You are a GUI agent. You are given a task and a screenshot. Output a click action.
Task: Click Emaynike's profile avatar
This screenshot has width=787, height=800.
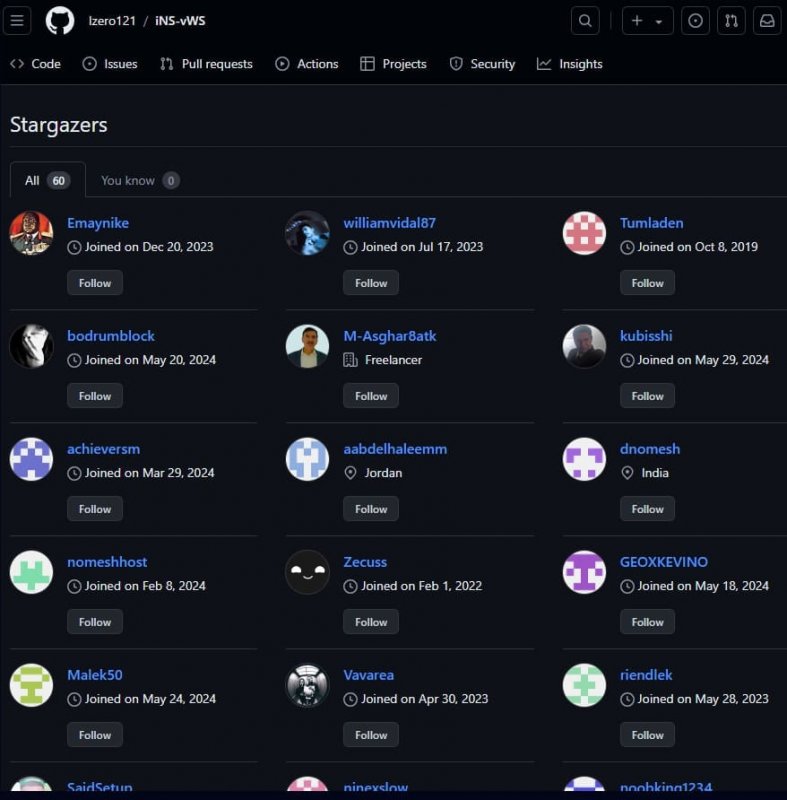[x=31, y=233]
